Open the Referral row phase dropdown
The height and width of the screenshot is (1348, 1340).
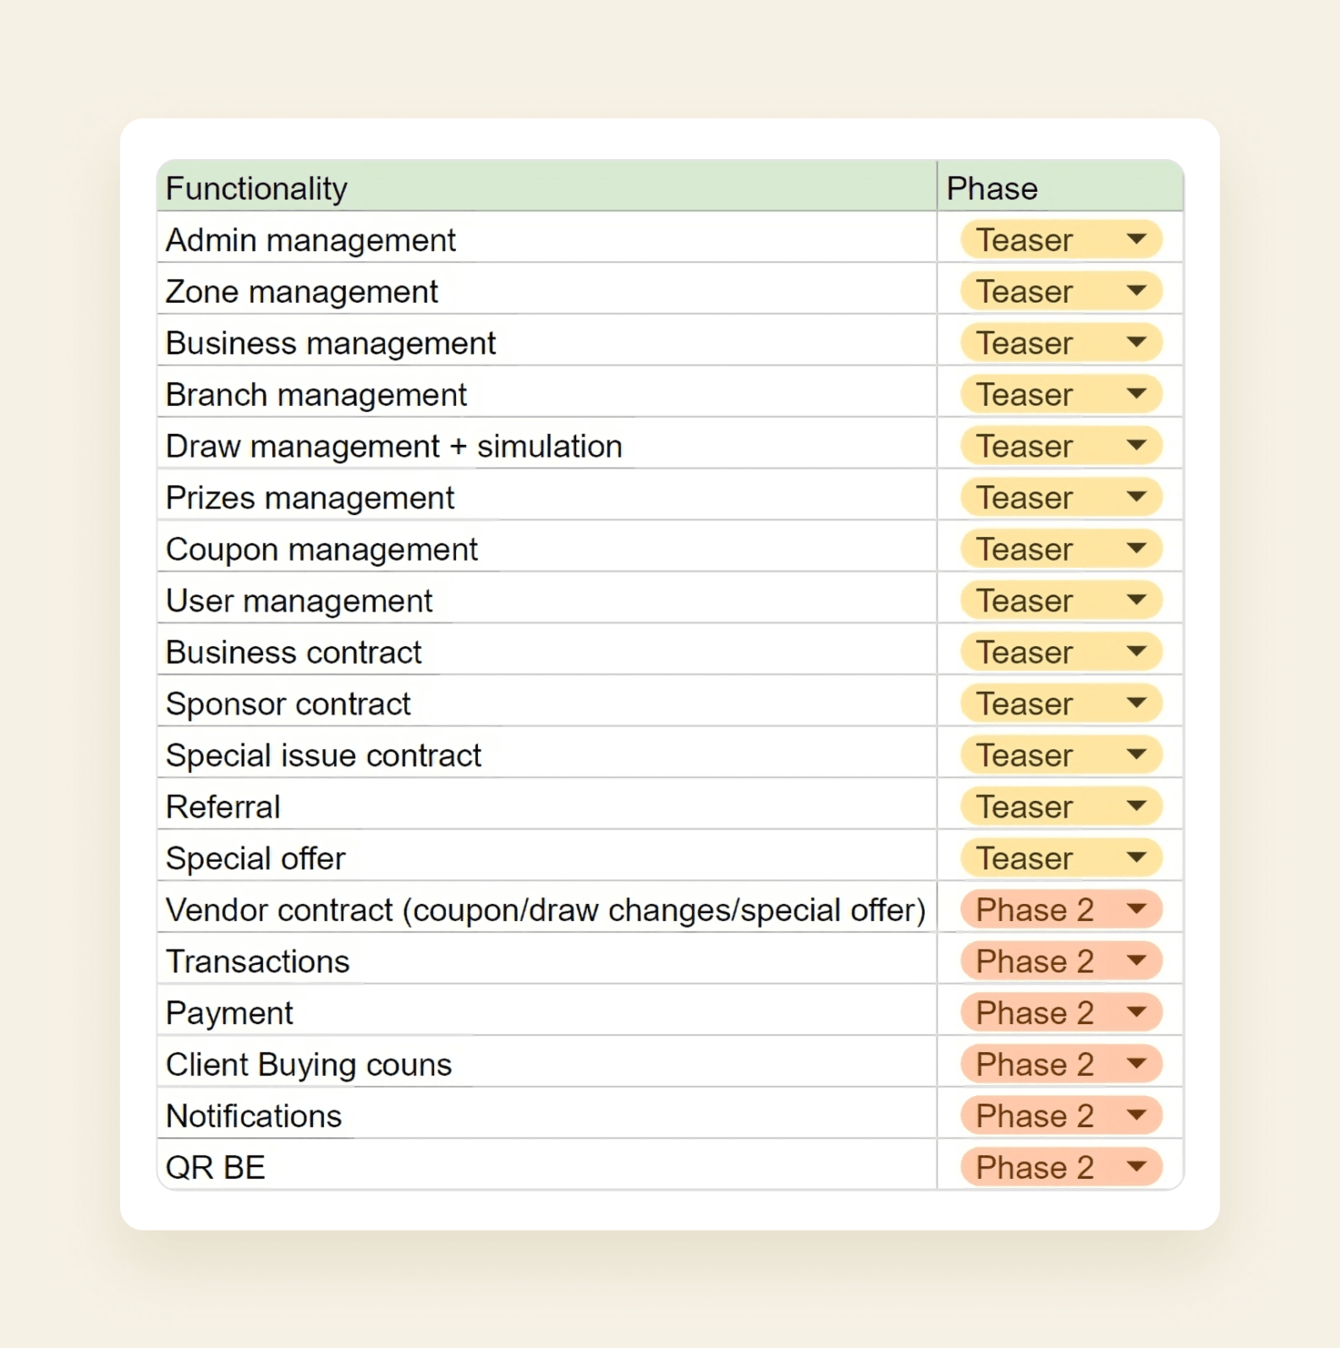(1136, 806)
